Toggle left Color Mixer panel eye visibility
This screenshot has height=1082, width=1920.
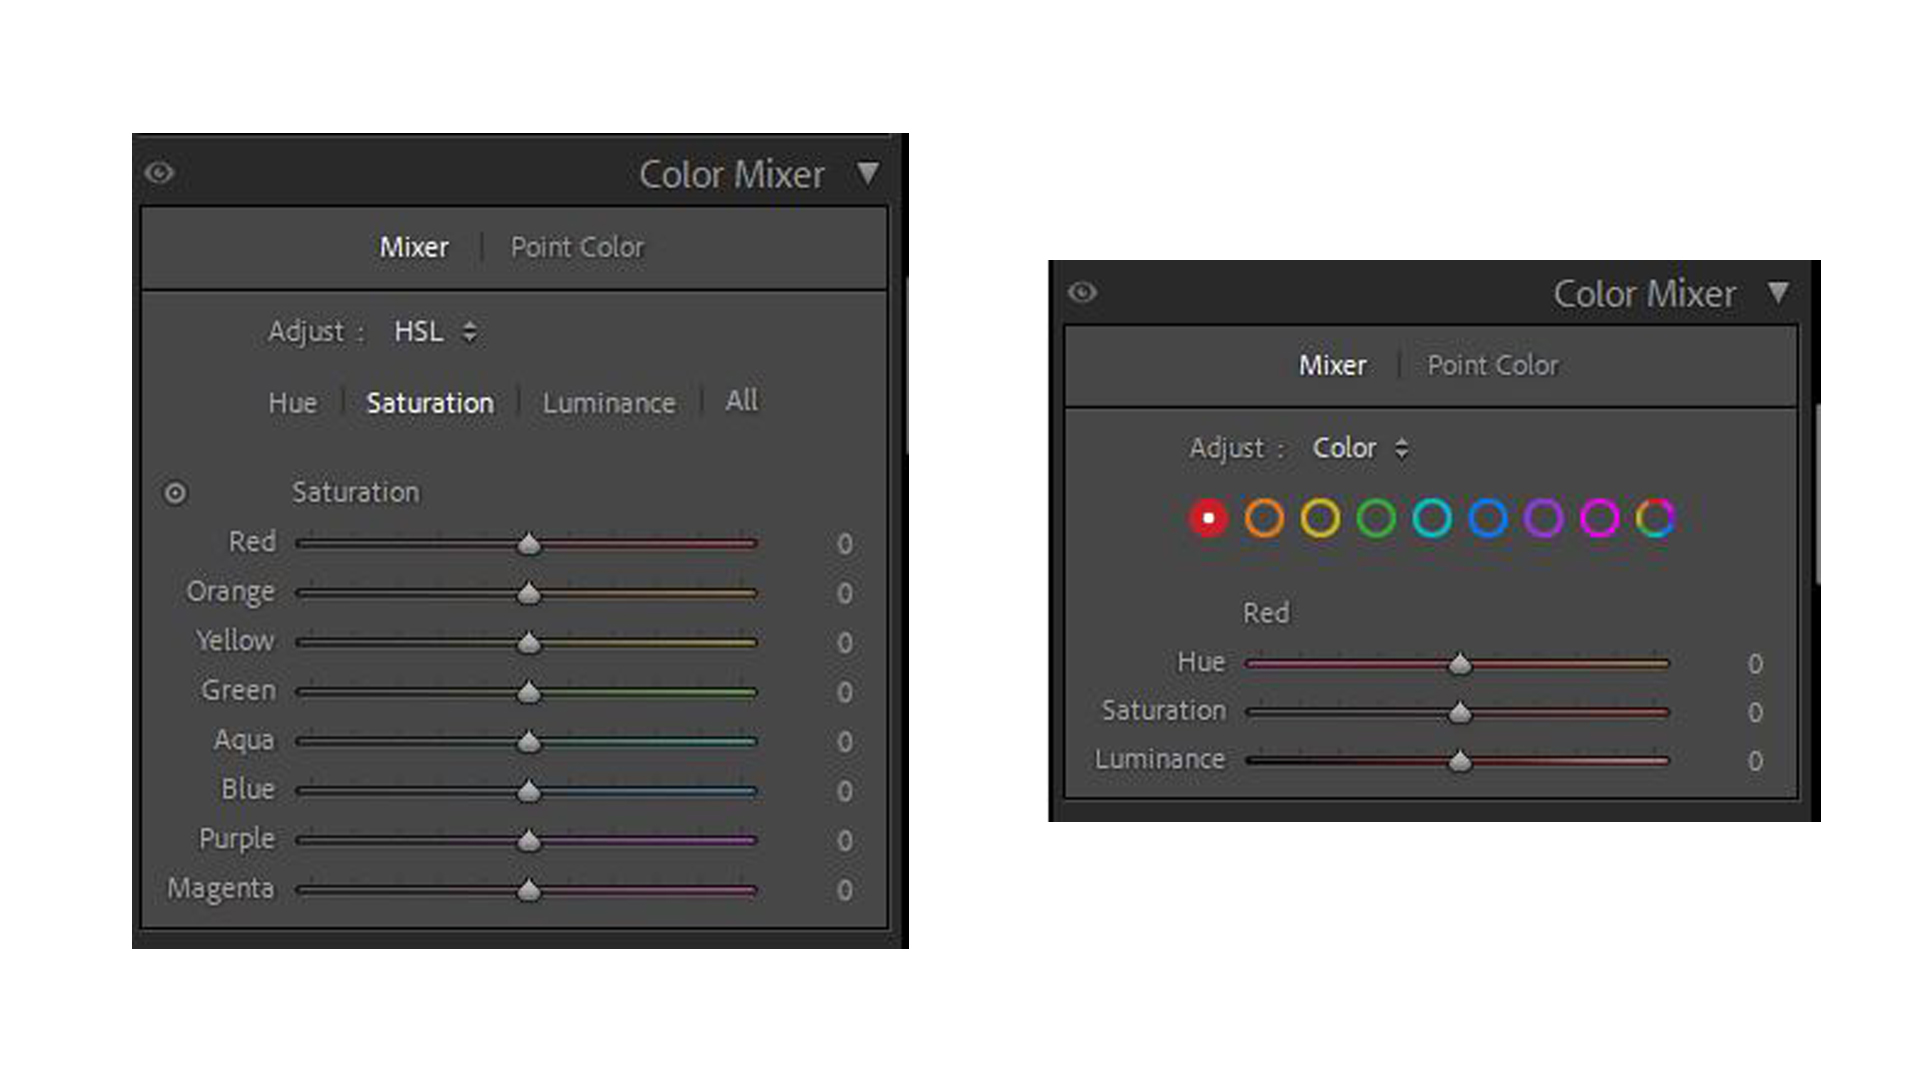point(159,173)
